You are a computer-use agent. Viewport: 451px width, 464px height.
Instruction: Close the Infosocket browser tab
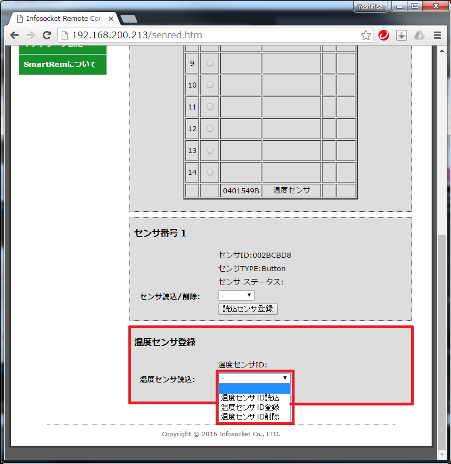[x=111, y=19]
